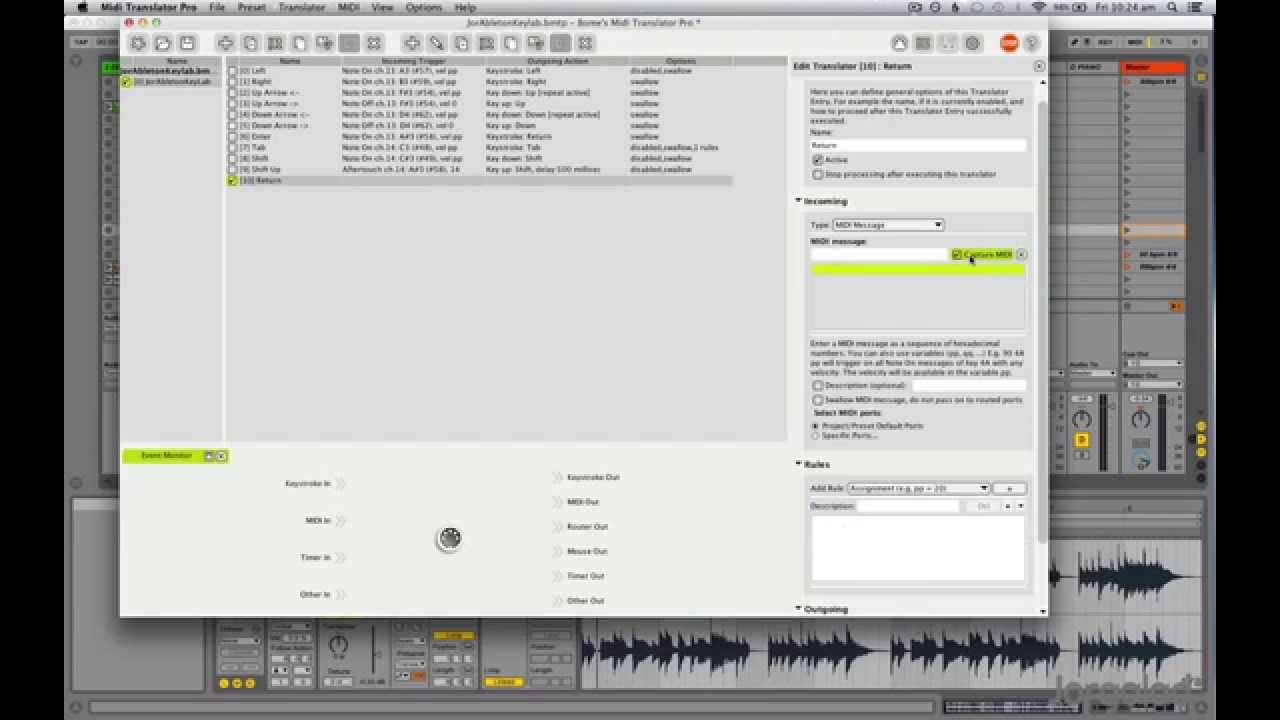Click the 'Keystroke In' monitor label
Image resolution: width=1280 pixels, height=720 pixels.
[308, 484]
